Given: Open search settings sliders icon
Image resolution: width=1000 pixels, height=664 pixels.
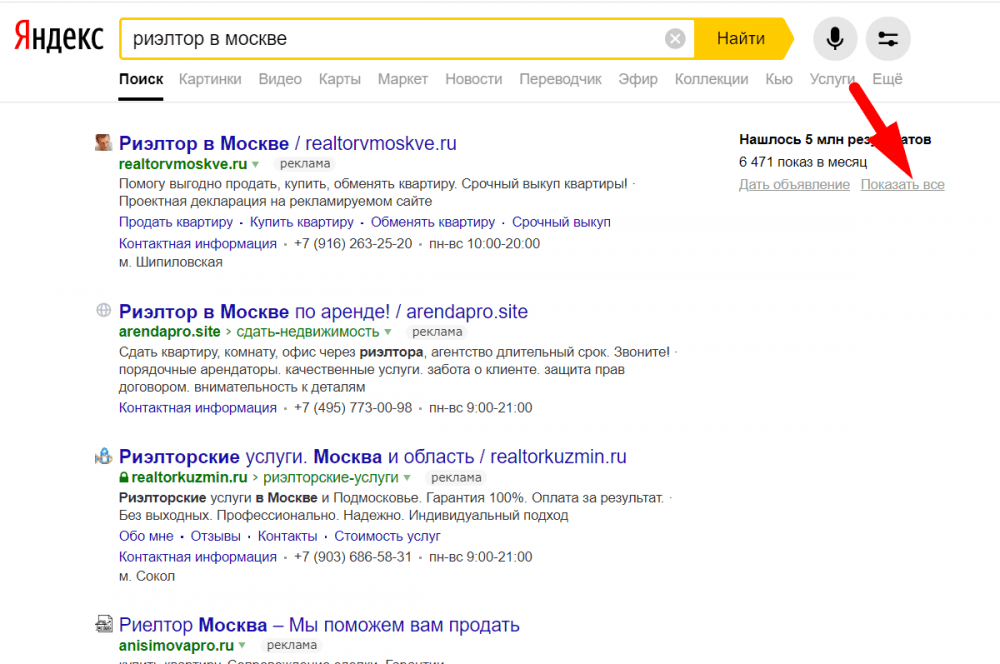Looking at the screenshot, I should (888, 39).
